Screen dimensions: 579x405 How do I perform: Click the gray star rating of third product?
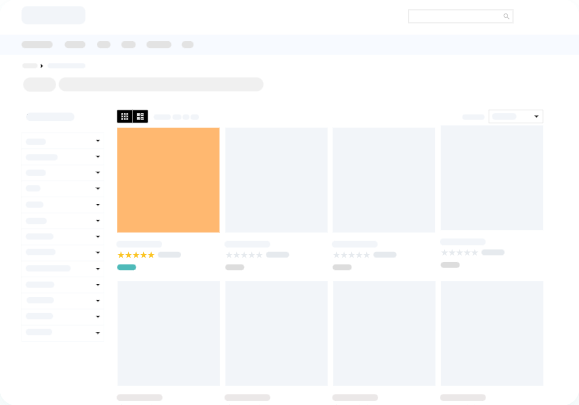point(352,255)
